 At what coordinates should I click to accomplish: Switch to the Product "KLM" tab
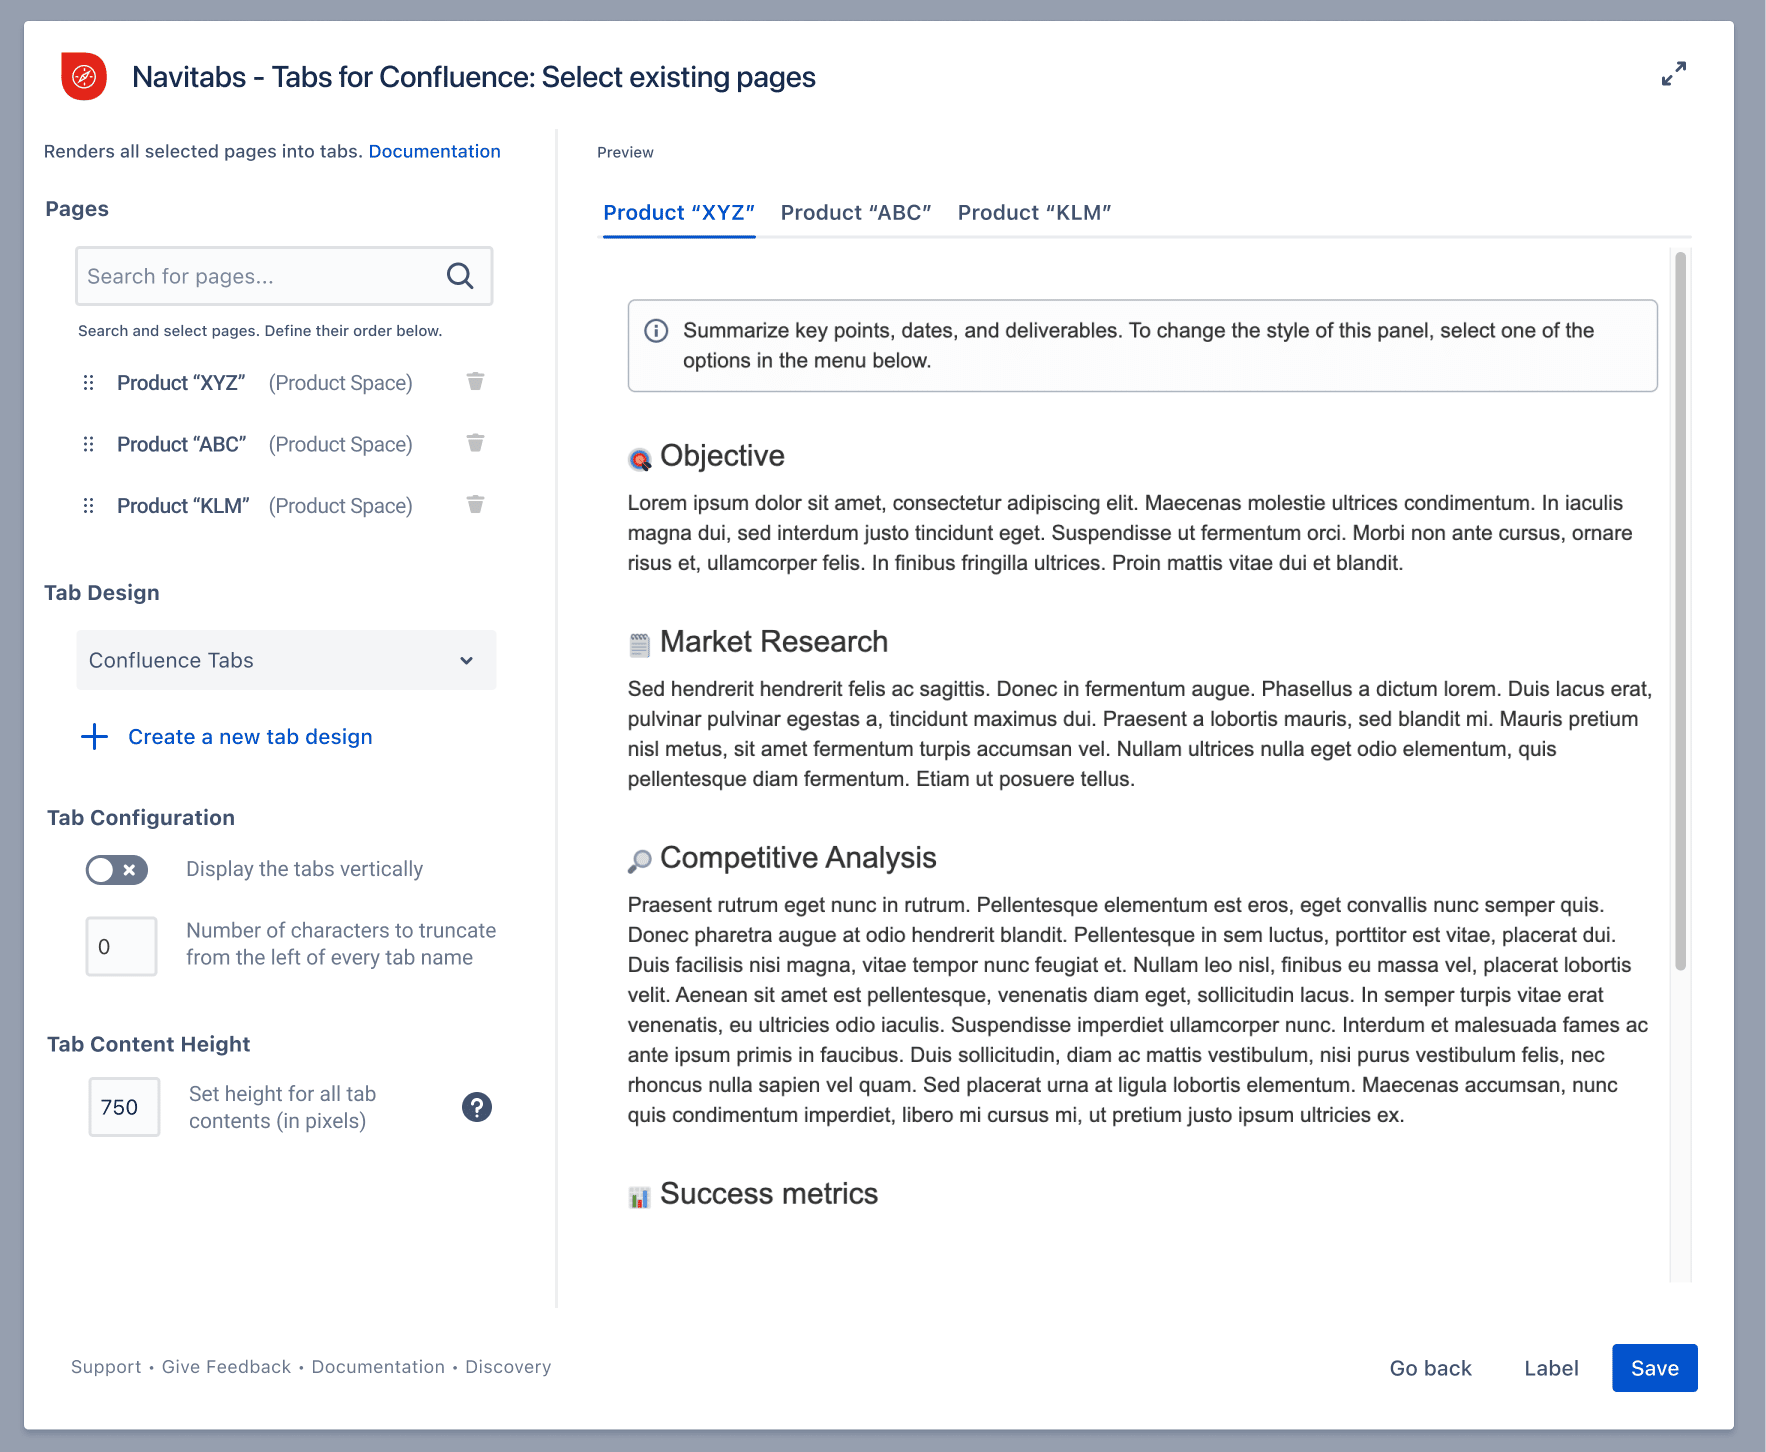point(1034,212)
